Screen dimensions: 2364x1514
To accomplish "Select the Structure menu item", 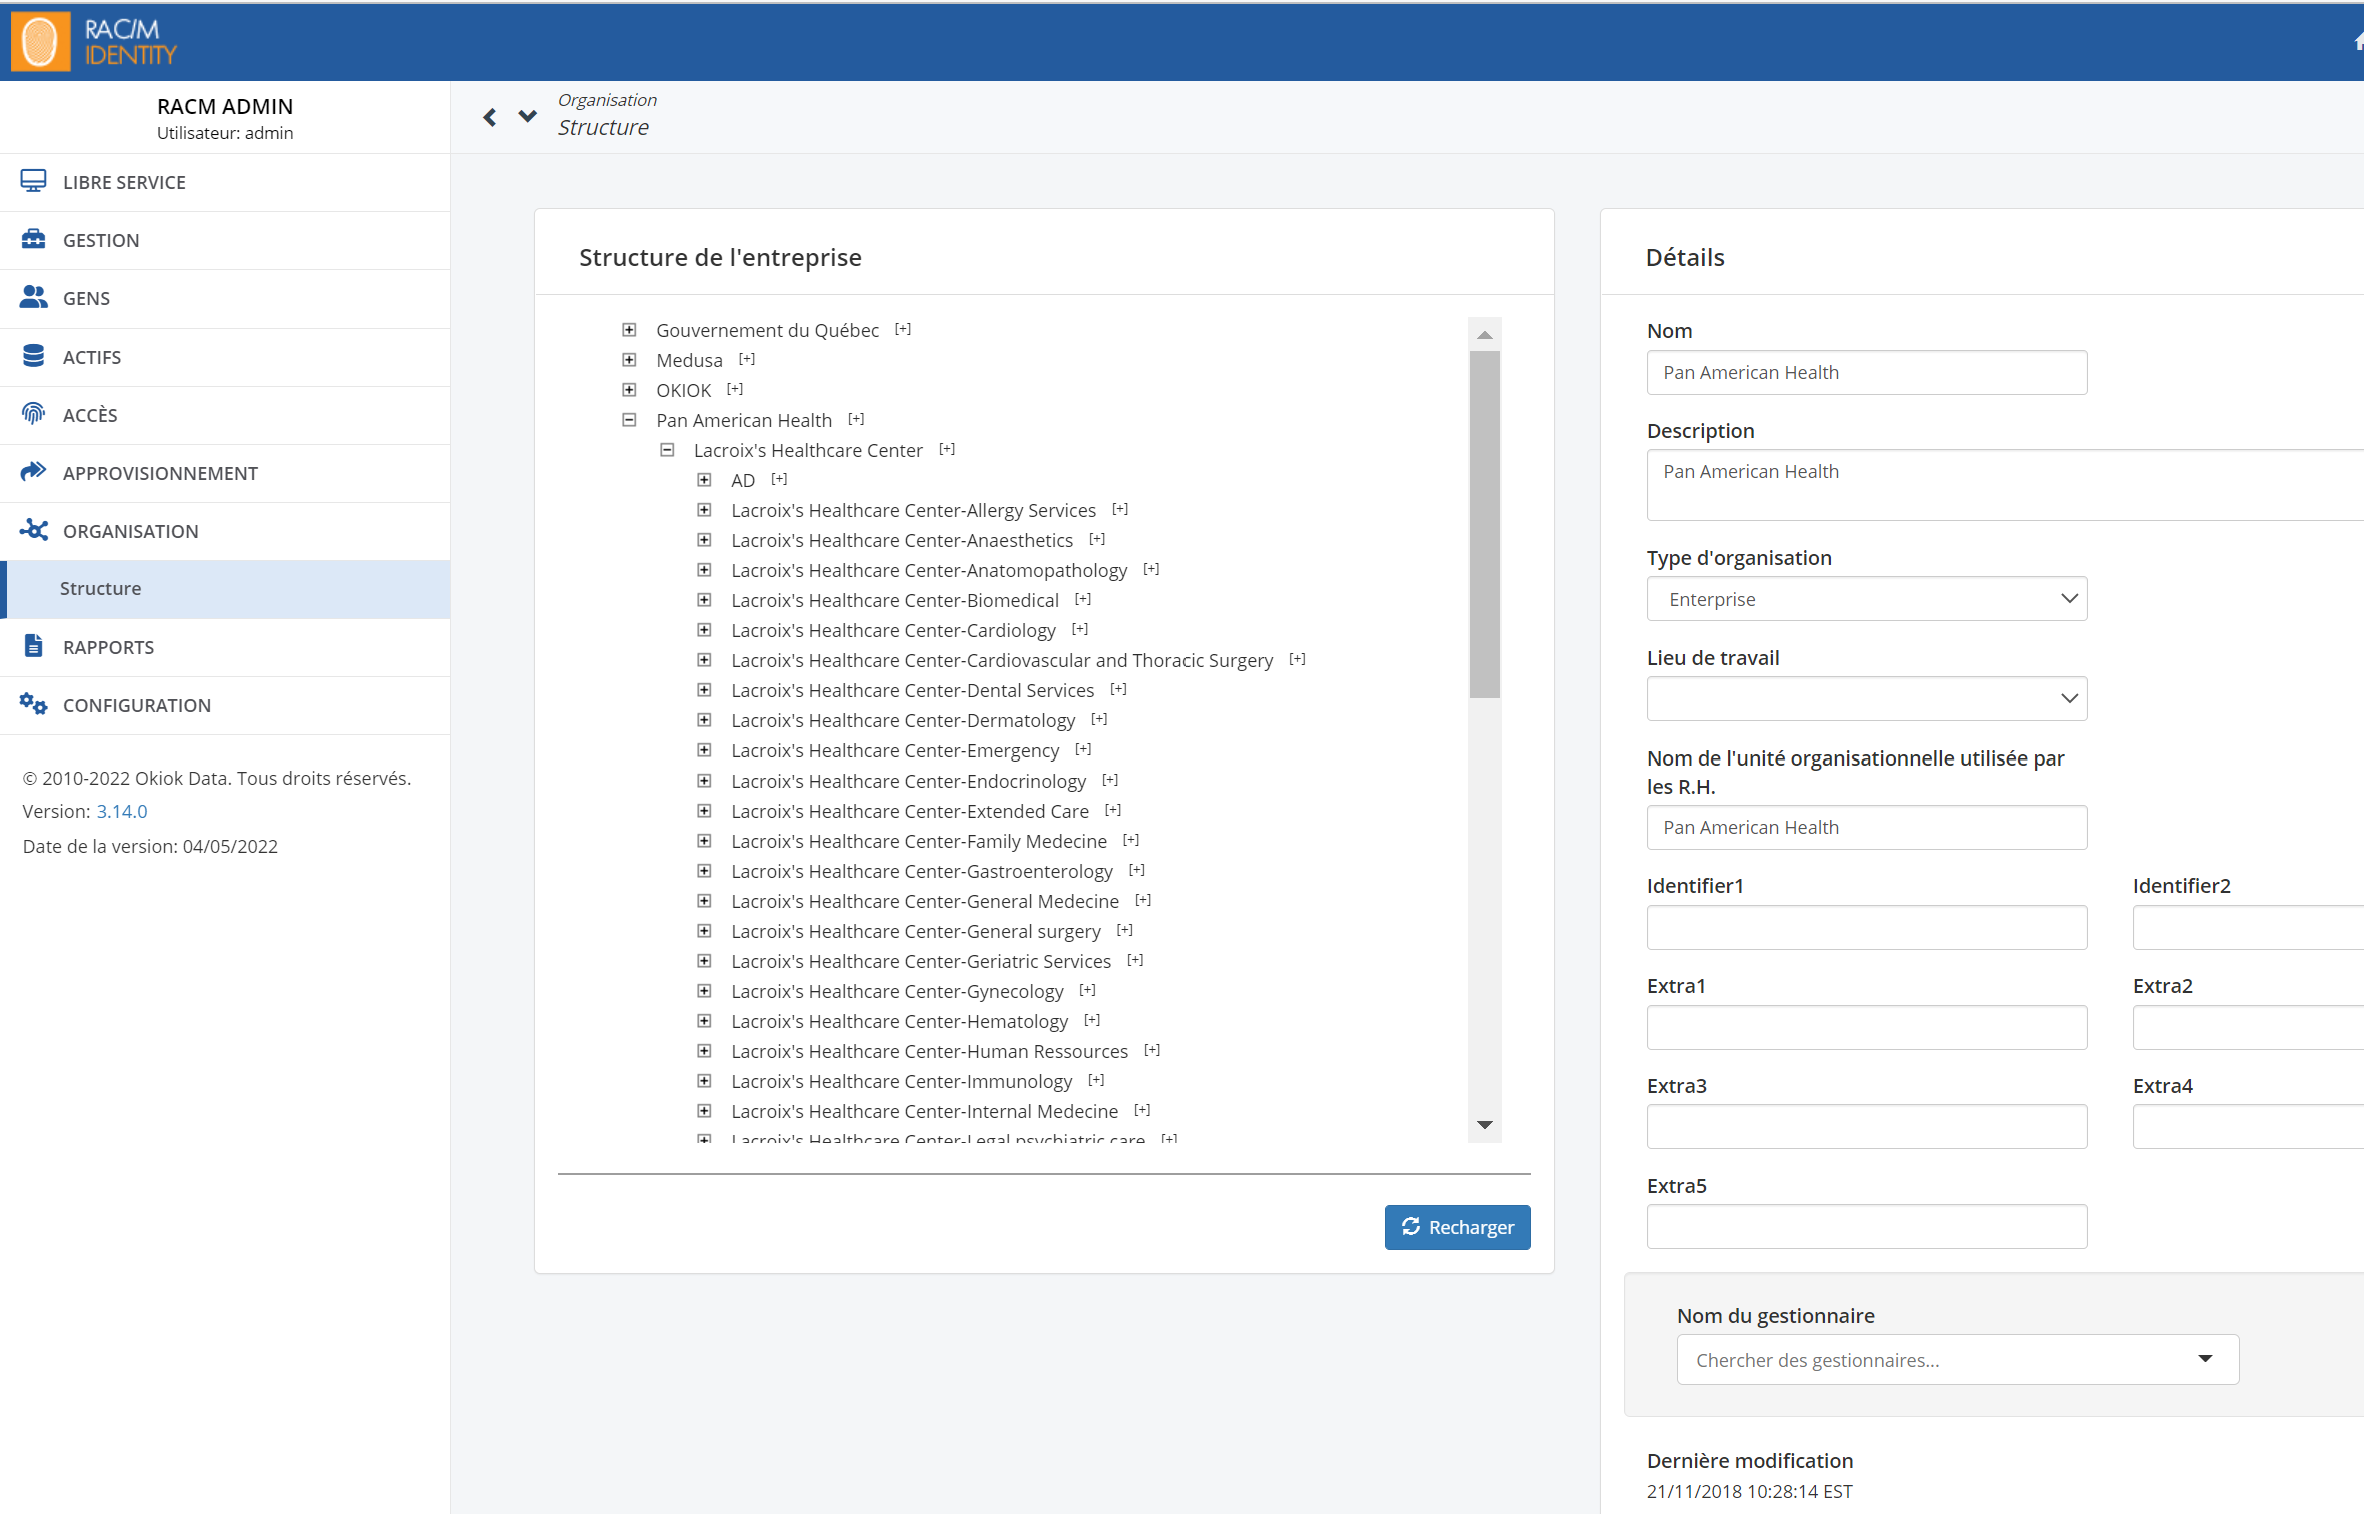I will pos(100,587).
